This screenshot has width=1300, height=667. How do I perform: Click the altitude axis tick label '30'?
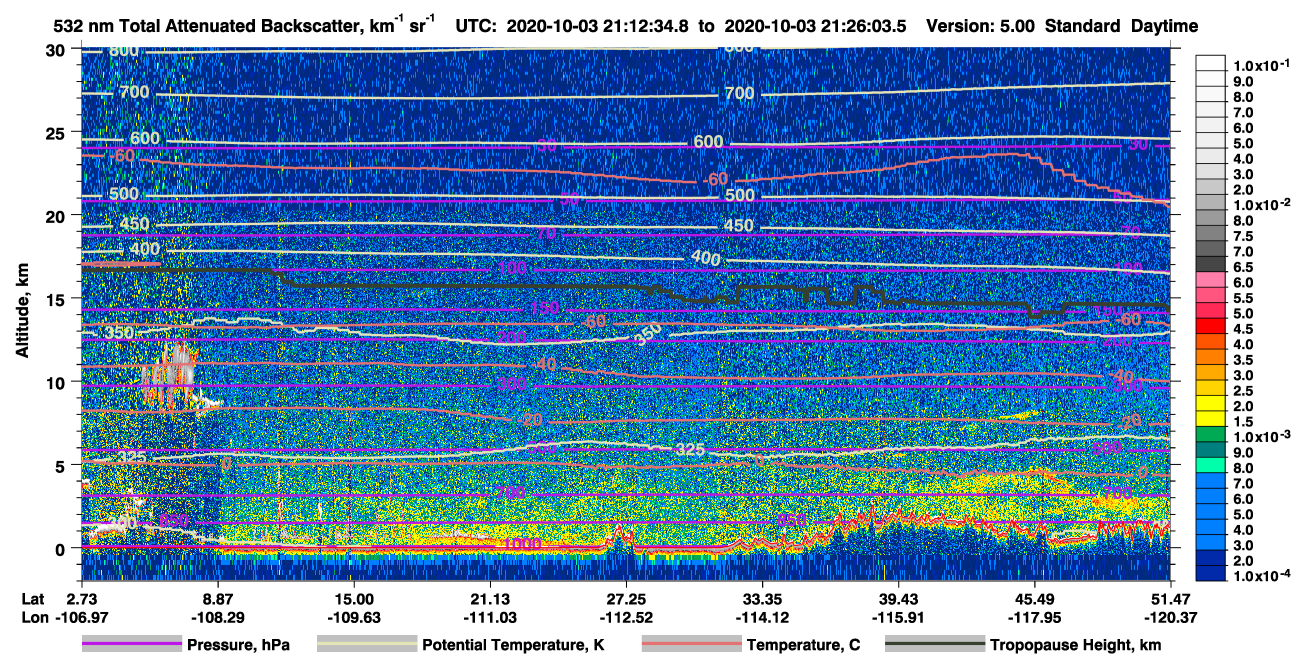[56, 50]
